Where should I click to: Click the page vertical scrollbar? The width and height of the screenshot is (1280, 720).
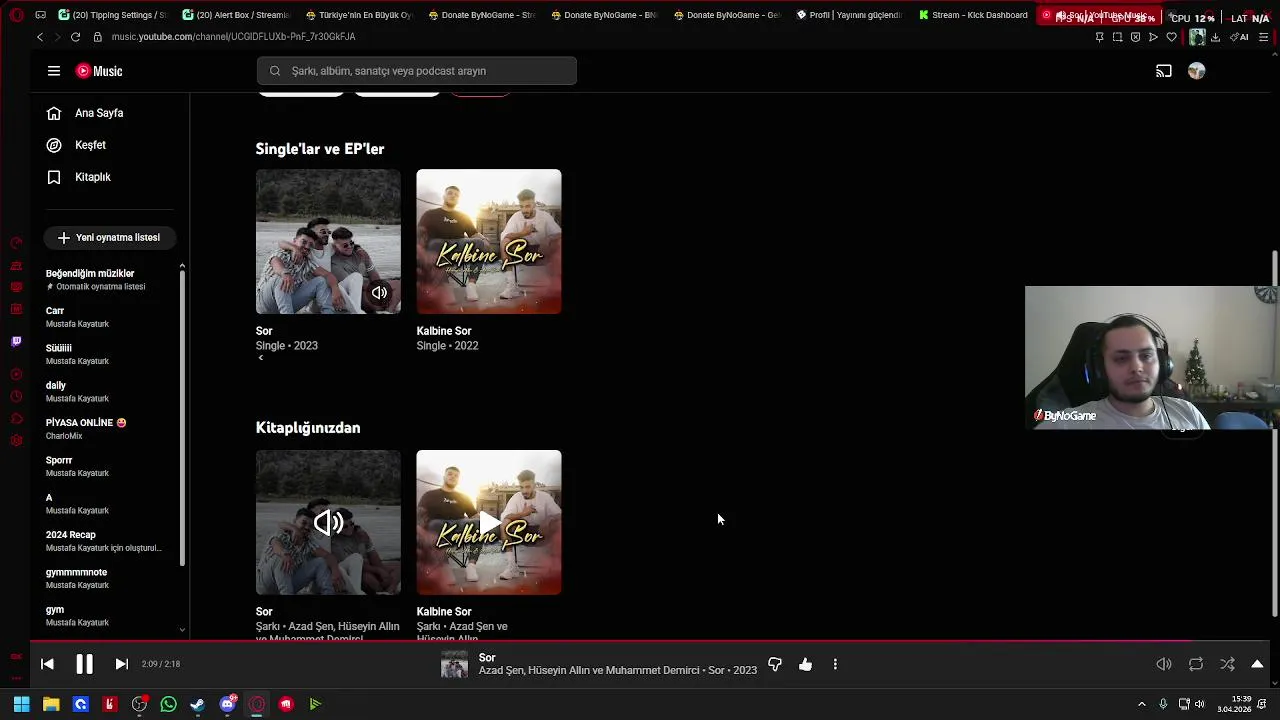coord(1275,432)
